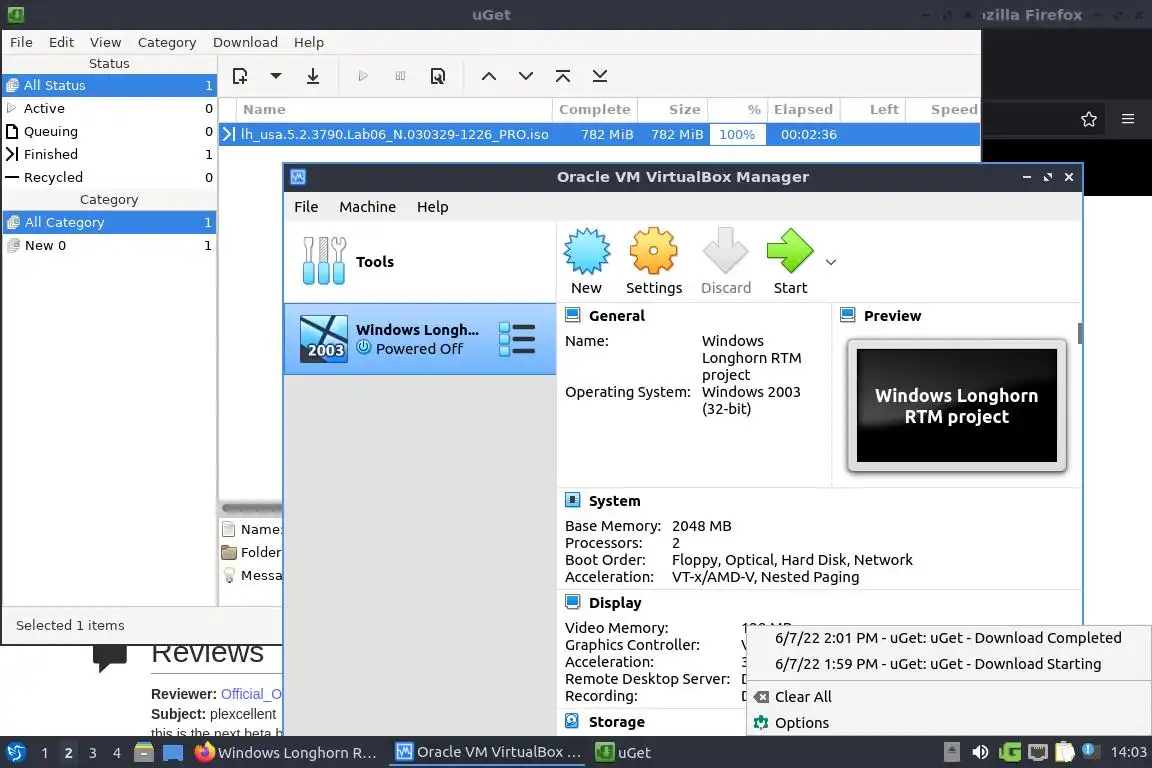Open uGet View menu
Viewport: 1152px width, 768px height.
[105, 43]
